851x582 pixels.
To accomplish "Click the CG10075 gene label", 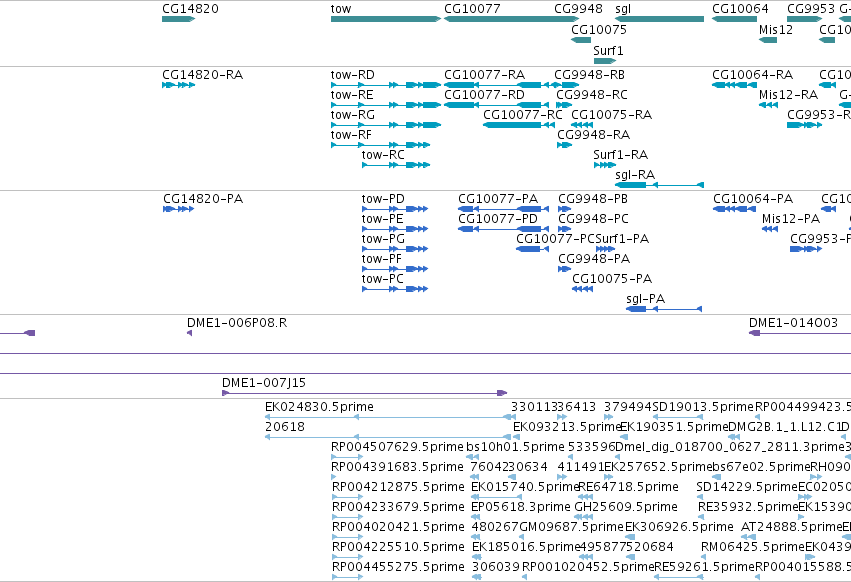I will point(599,29).
